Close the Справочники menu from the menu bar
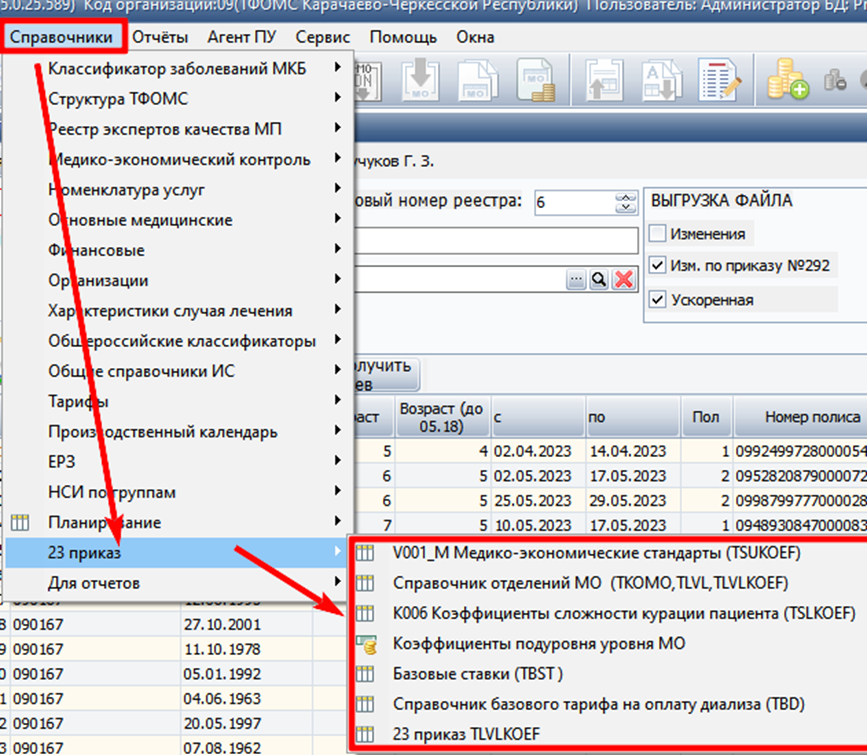Viewport: 867px width, 755px height. coord(61,37)
